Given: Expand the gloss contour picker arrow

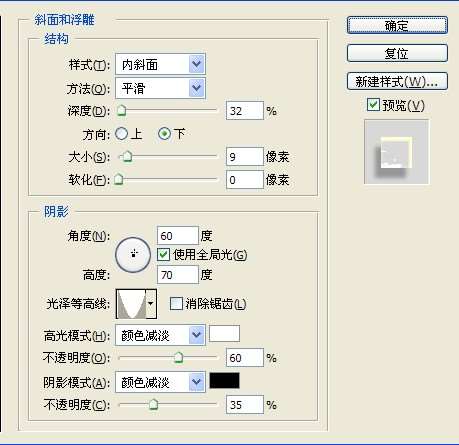Looking at the screenshot, I should [151, 304].
